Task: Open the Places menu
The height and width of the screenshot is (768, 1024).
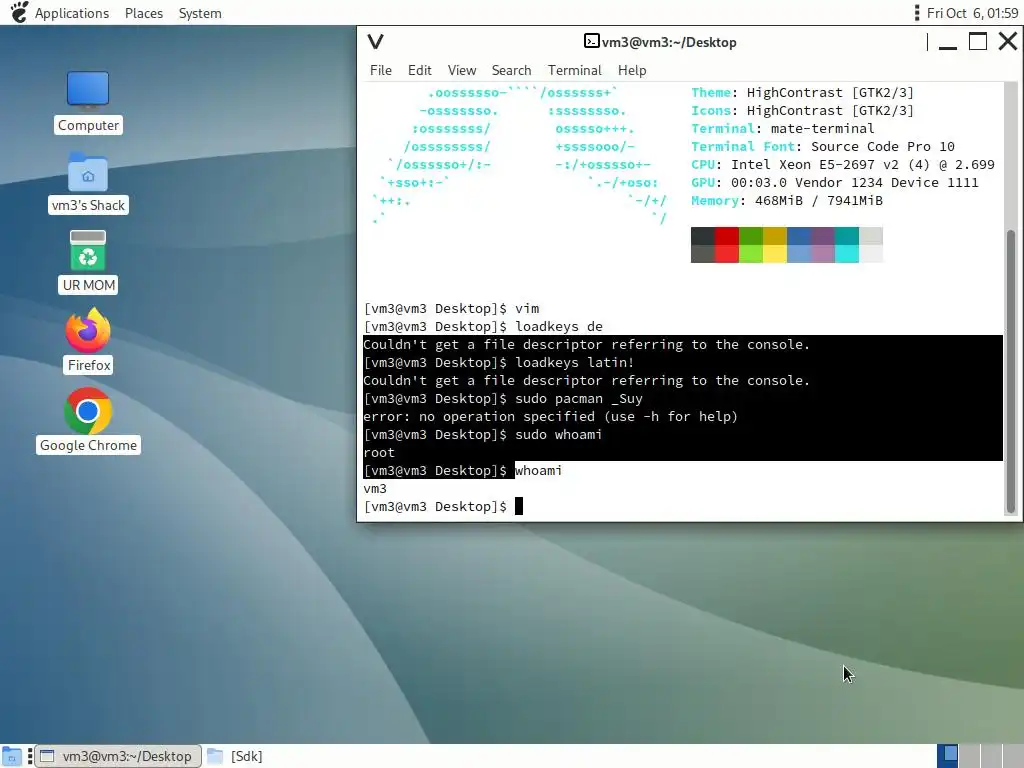Action: pos(144,13)
